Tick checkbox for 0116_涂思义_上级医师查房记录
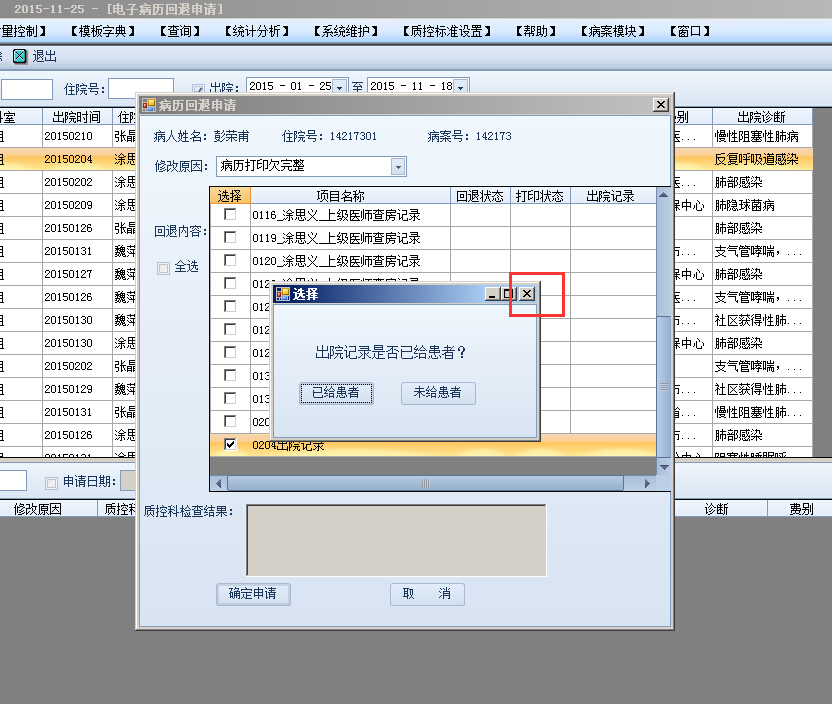The width and height of the screenshot is (832, 704). pos(230,214)
